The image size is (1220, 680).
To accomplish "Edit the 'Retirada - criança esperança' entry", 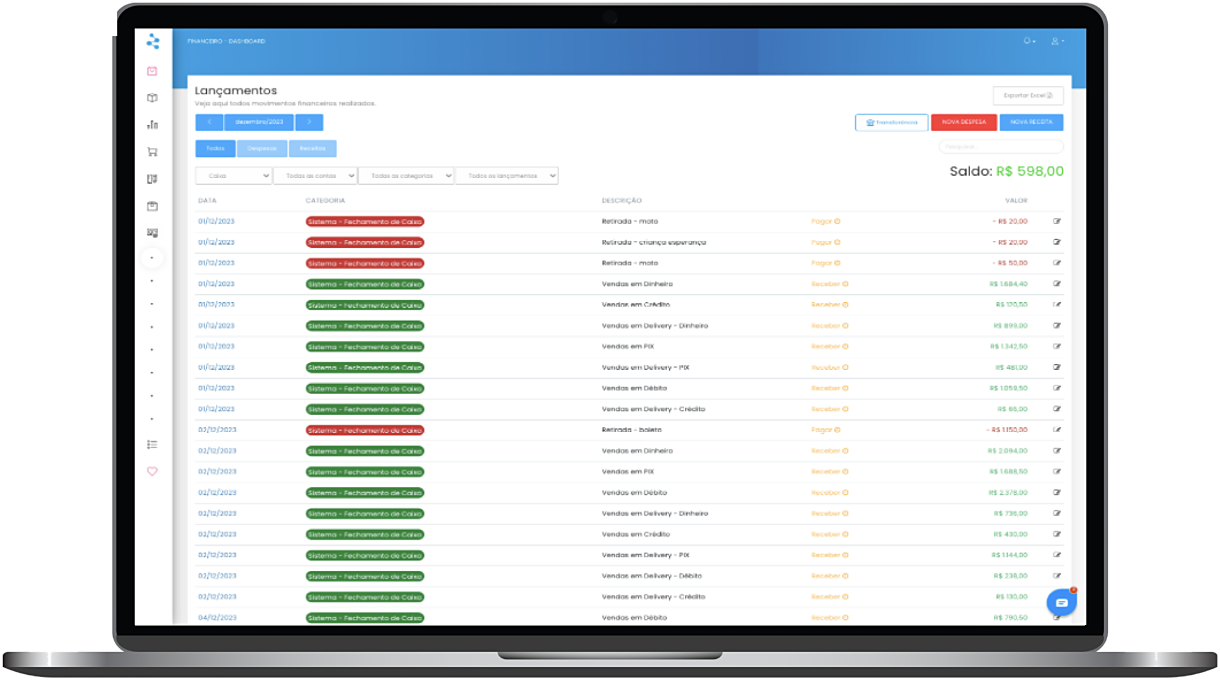I will click(1057, 242).
